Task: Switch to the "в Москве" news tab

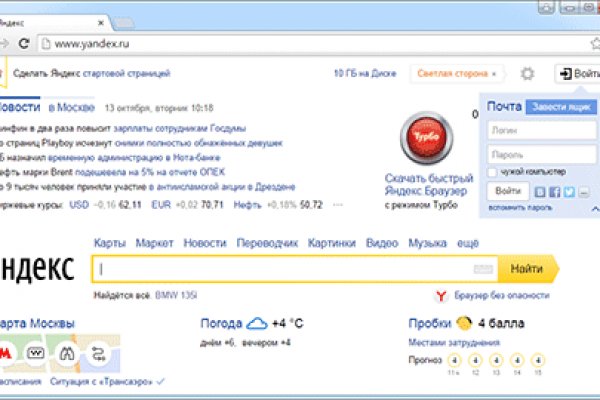Action: point(70,107)
